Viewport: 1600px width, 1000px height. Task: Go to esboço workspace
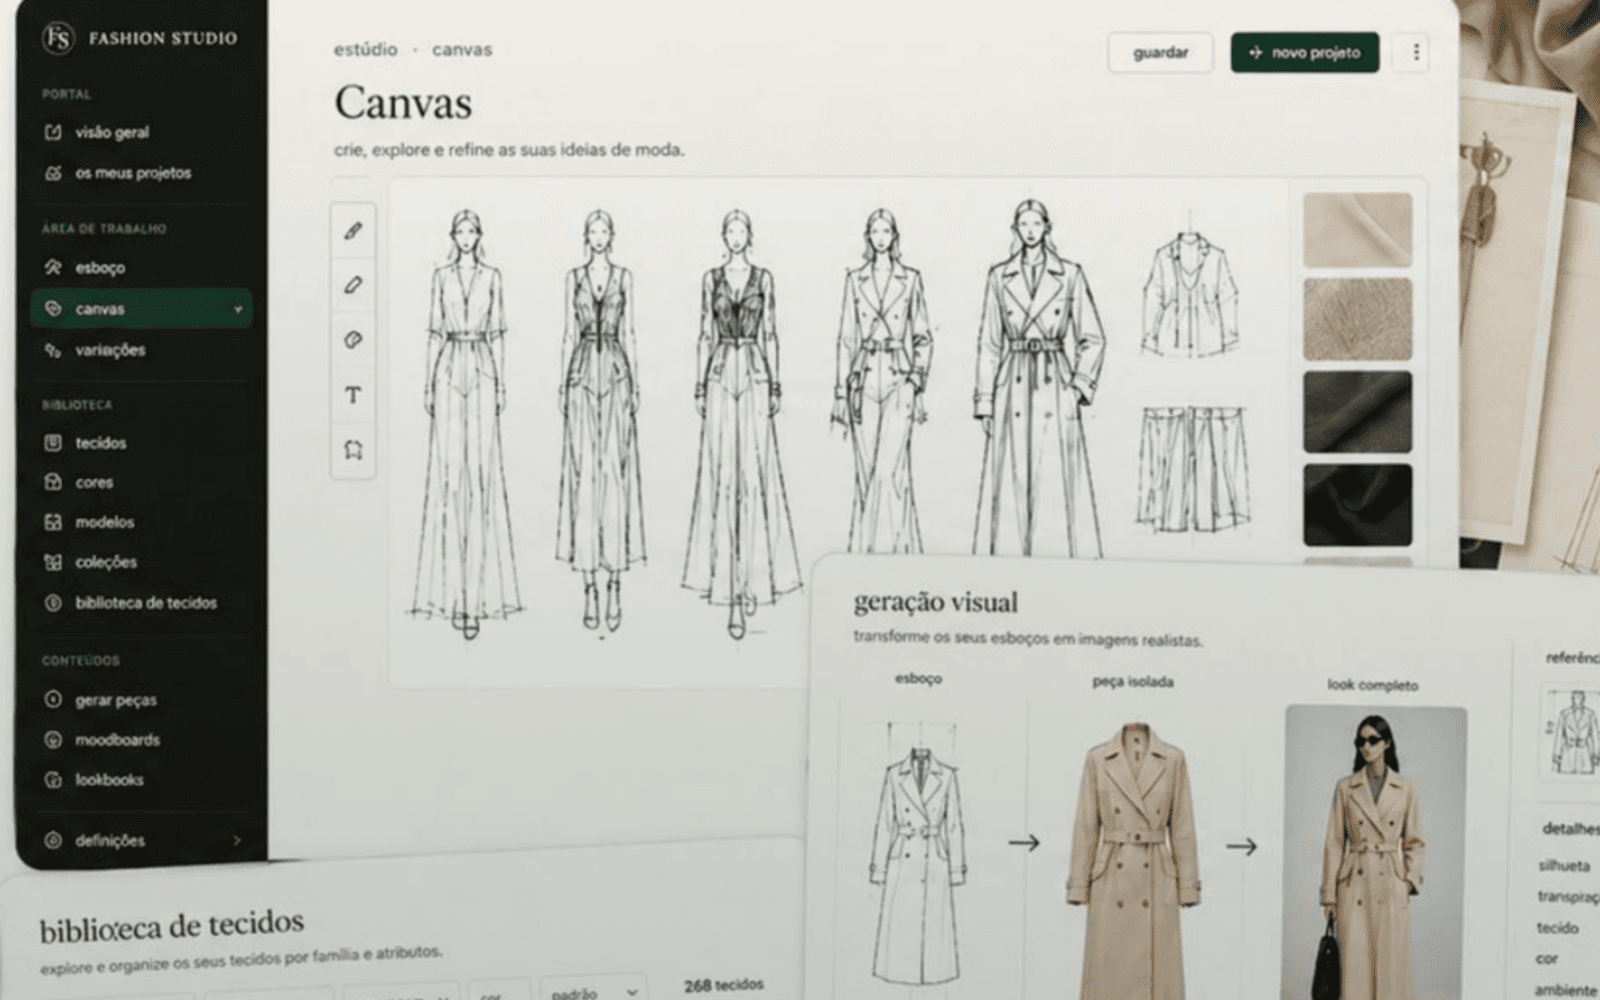(x=100, y=268)
